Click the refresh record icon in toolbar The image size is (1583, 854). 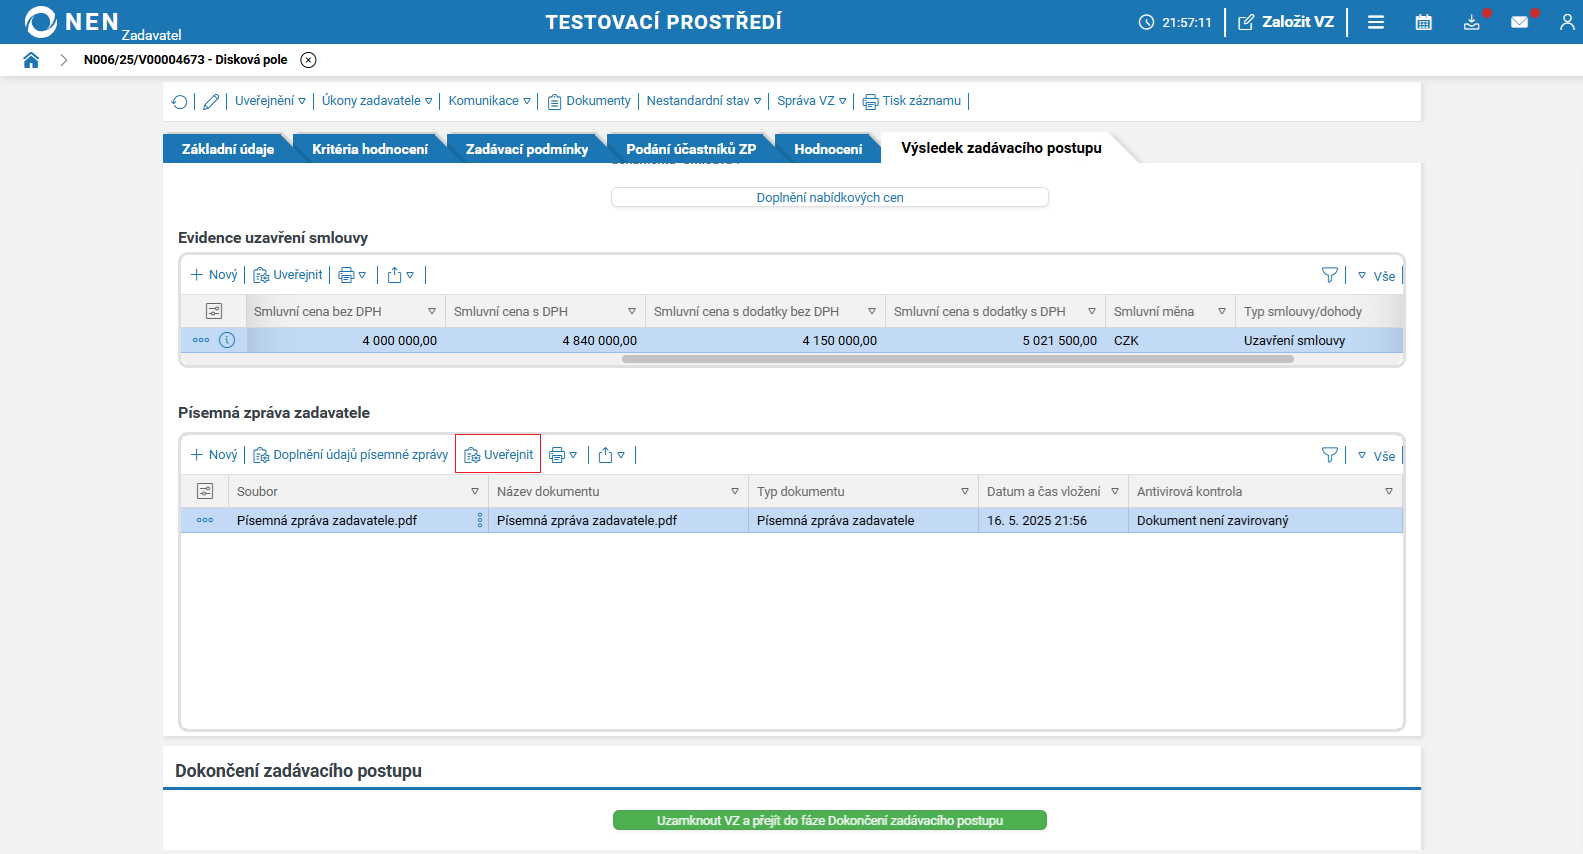179,101
